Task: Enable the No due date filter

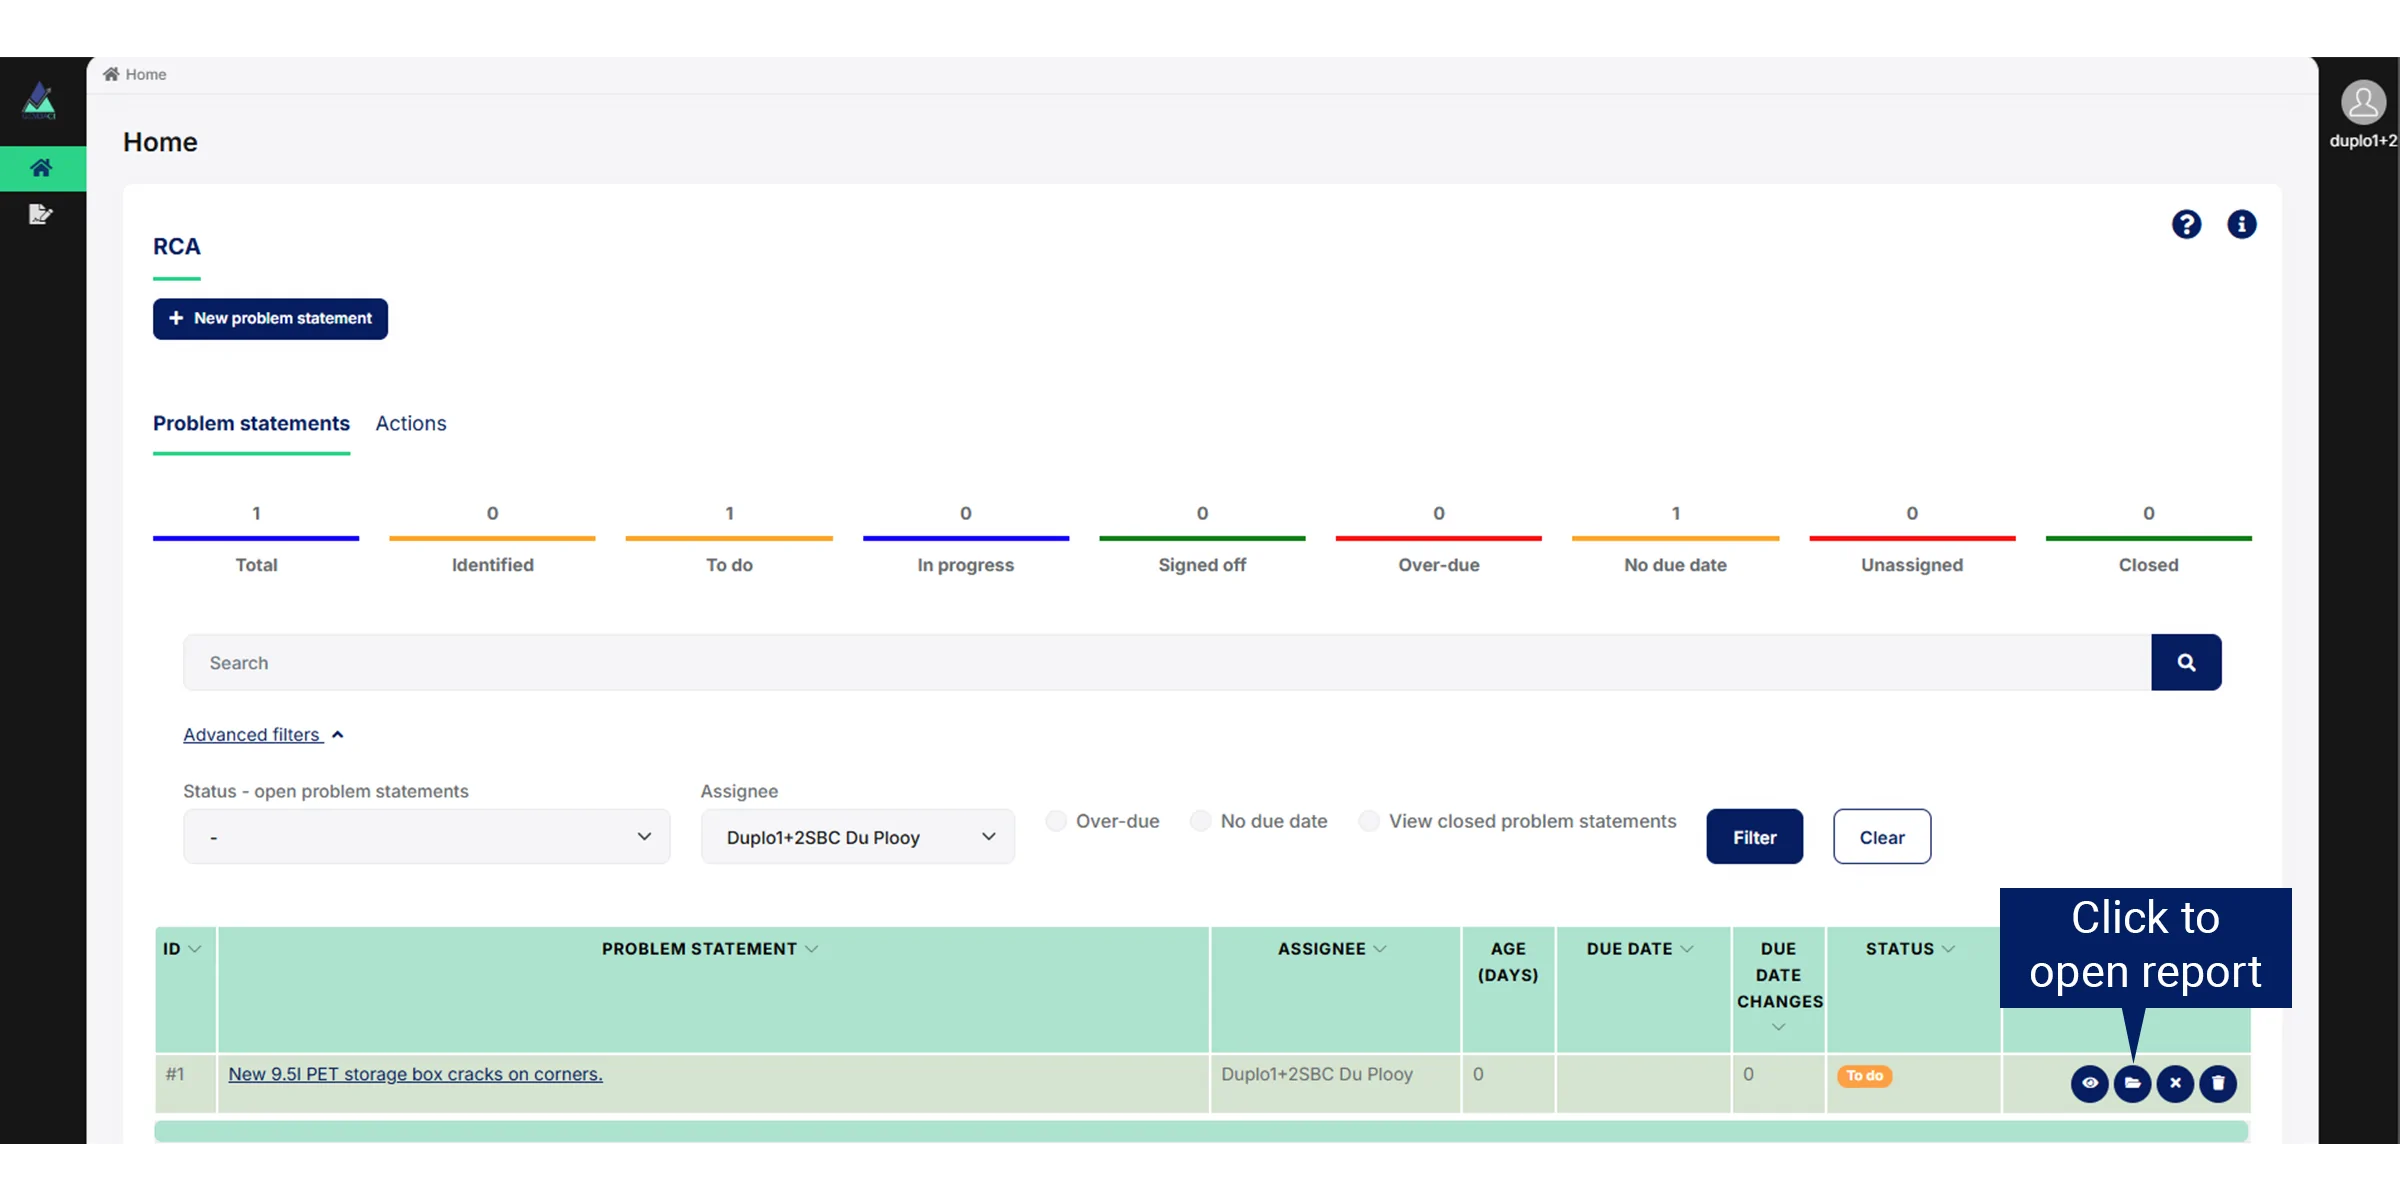Action: click(1200, 821)
